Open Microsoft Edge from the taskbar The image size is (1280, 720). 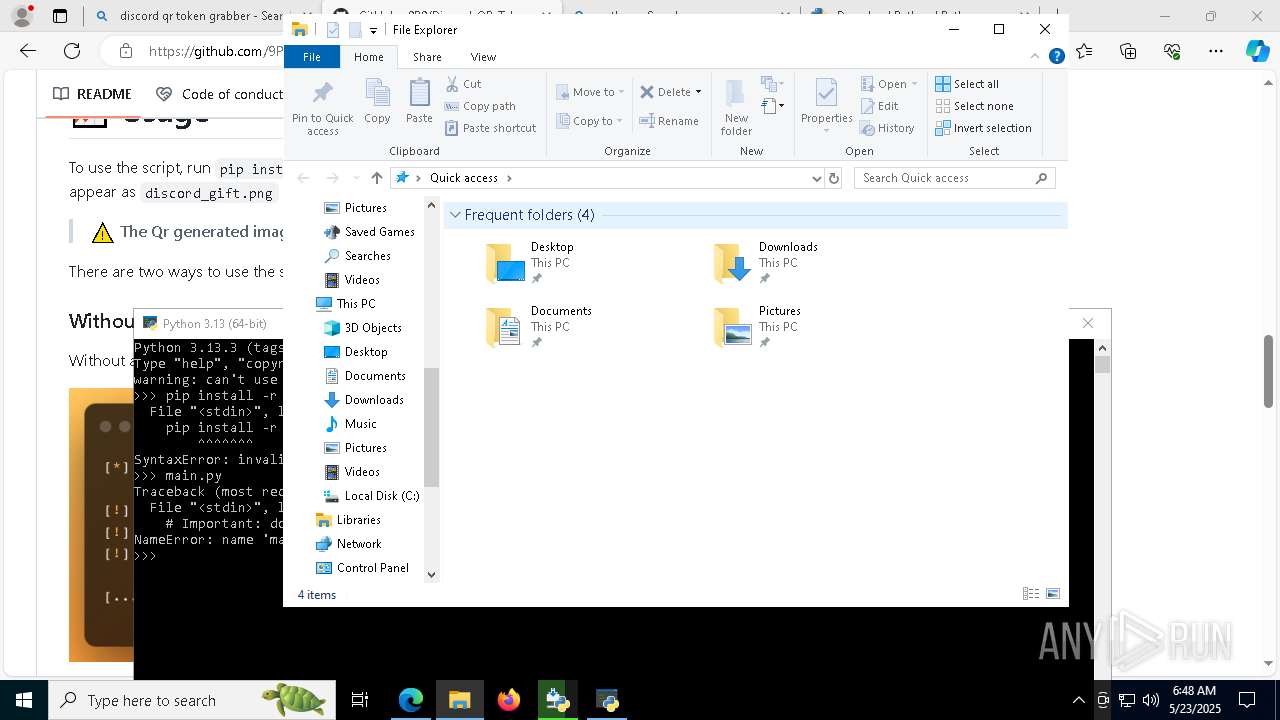411,700
